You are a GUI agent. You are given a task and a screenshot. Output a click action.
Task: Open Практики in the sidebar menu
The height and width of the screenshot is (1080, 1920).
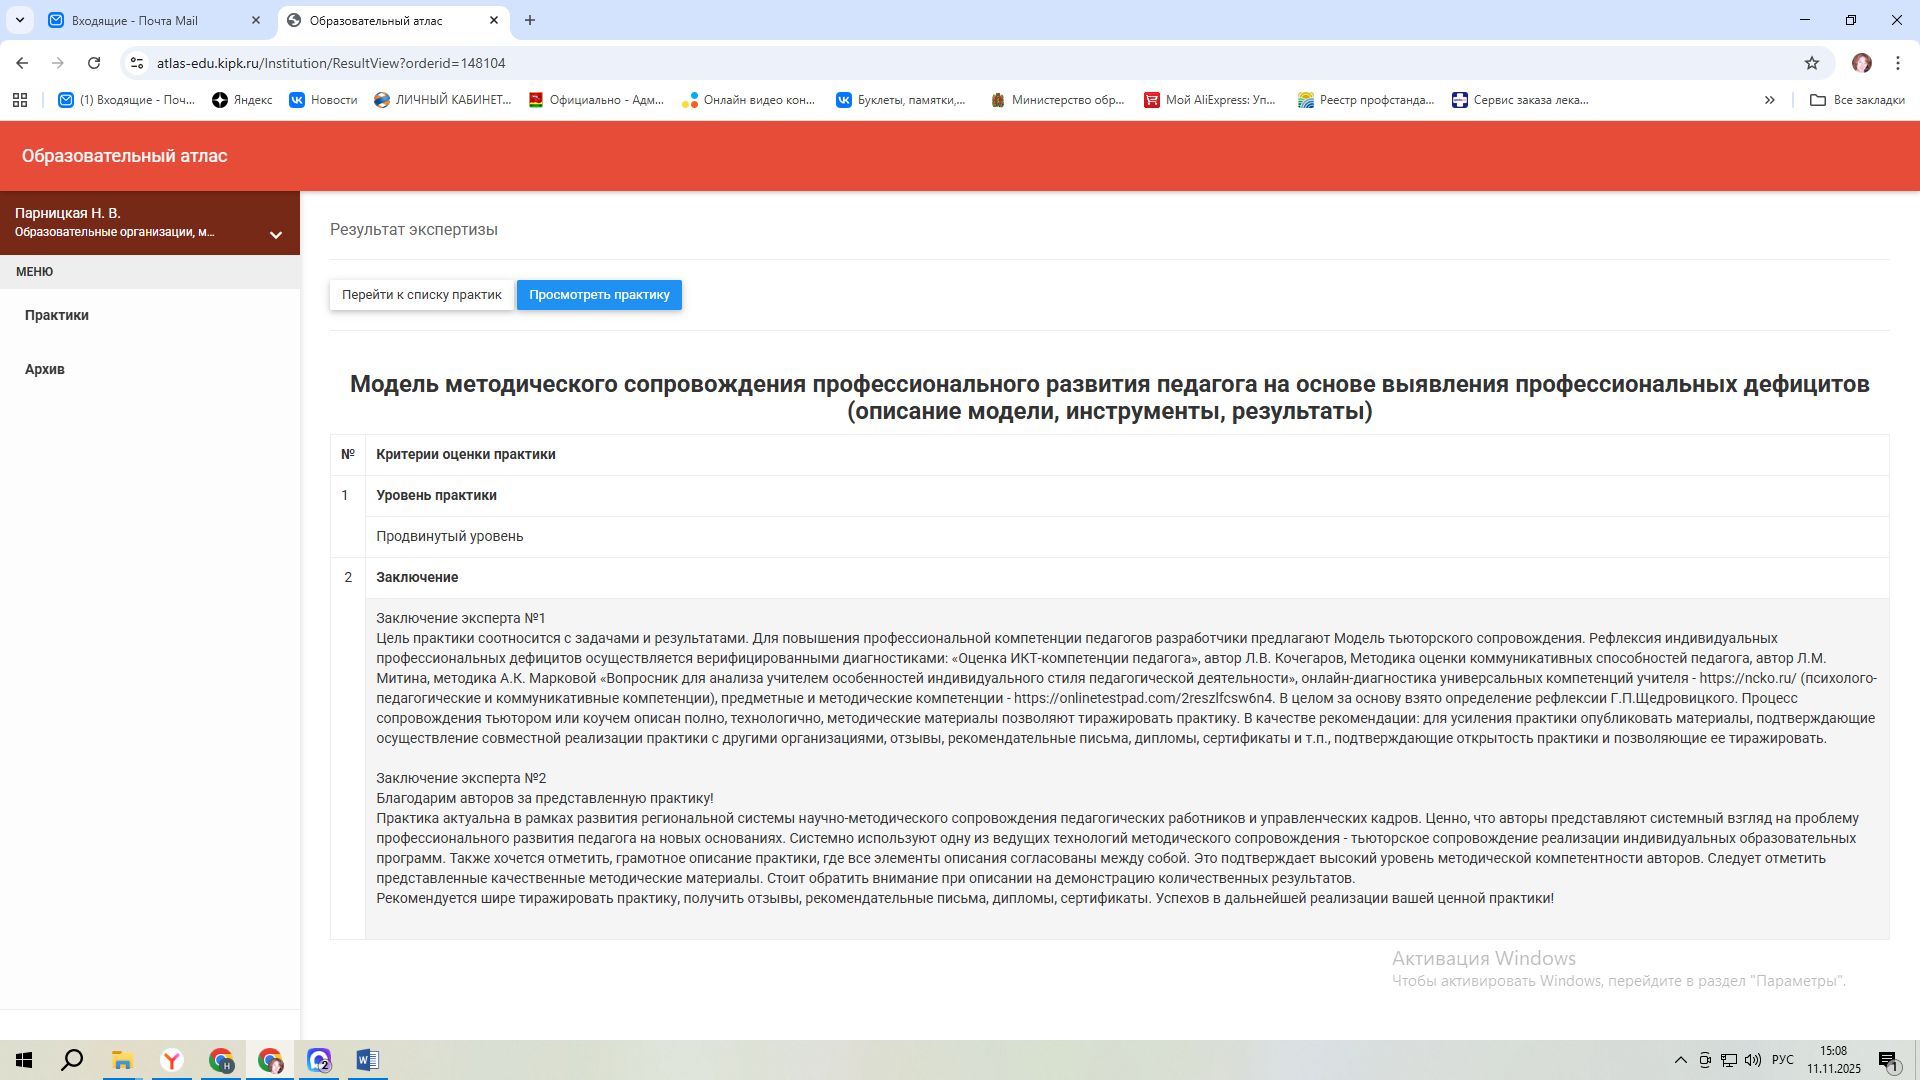pos(57,315)
